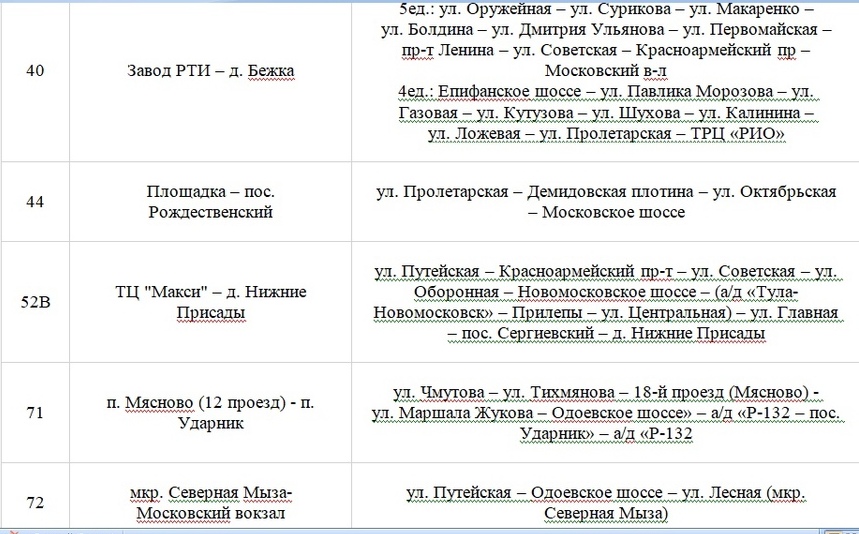
Task: Click route number 71 cell
Action: pos(35,412)
